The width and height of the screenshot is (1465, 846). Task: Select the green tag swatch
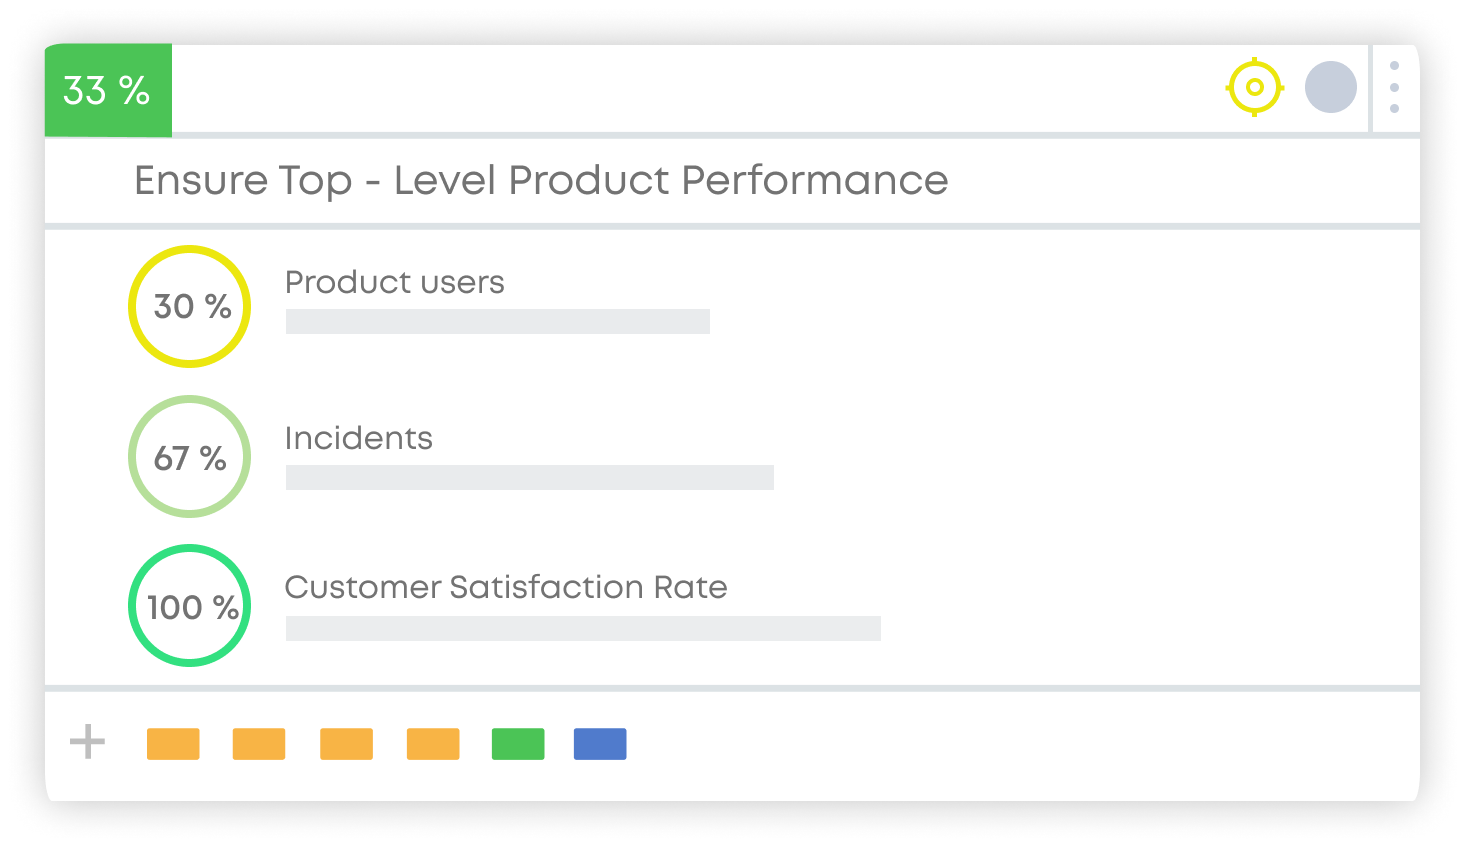click(x=518, y=744)
